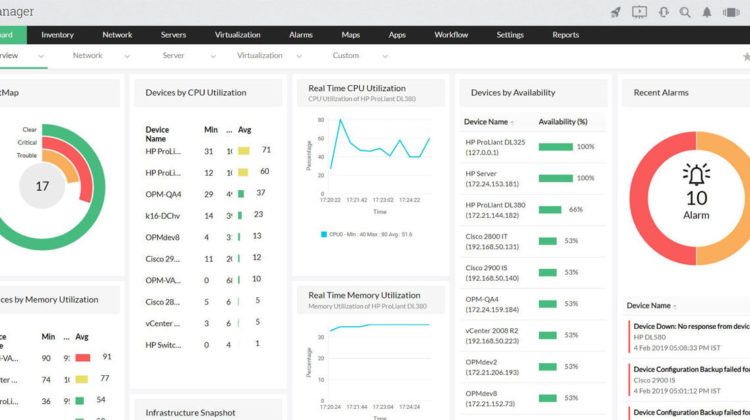Screen dimensions: 750x420
Task: Open vCenter 2008 R2 device entry
Action: [x=532, y=335]
